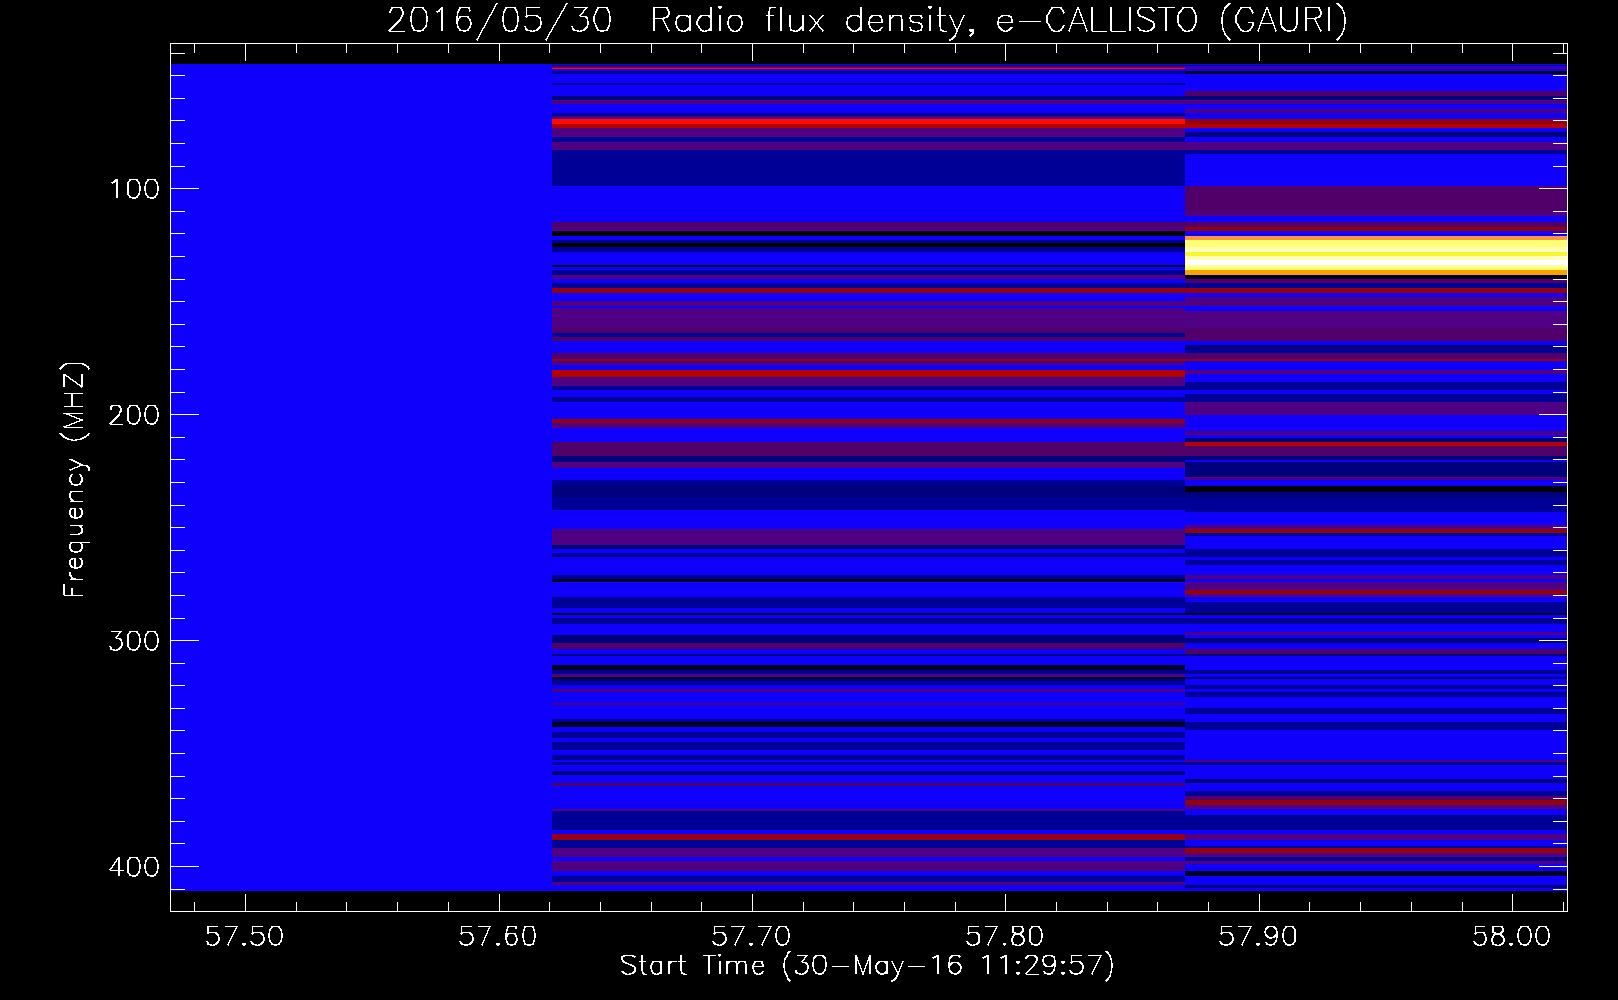The height and width of the screenshot is (1000, 1618).
Task: Click the time tick label '58.00'
Action: 1511,937
